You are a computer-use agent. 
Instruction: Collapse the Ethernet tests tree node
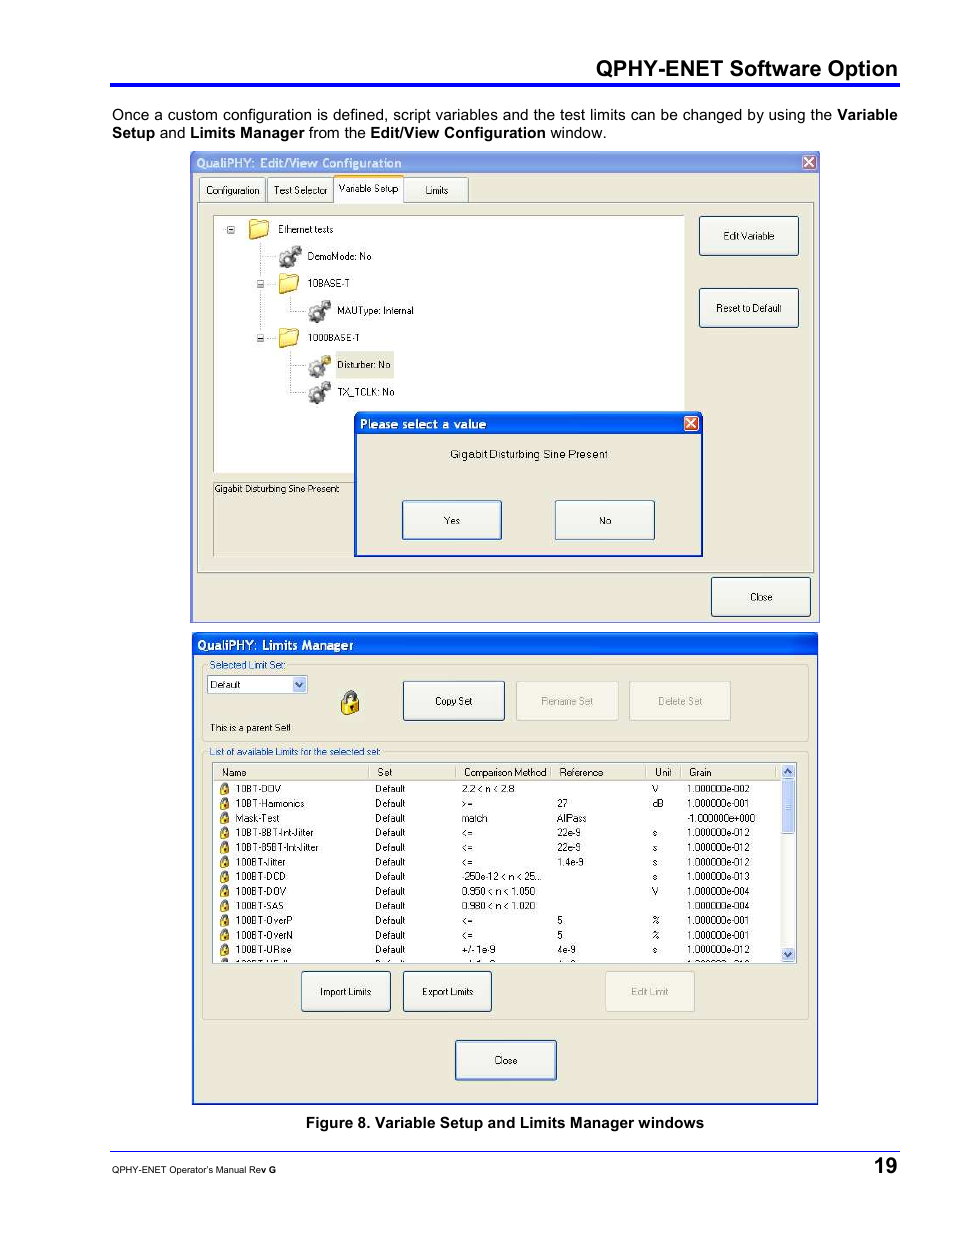tap(230, 230)
